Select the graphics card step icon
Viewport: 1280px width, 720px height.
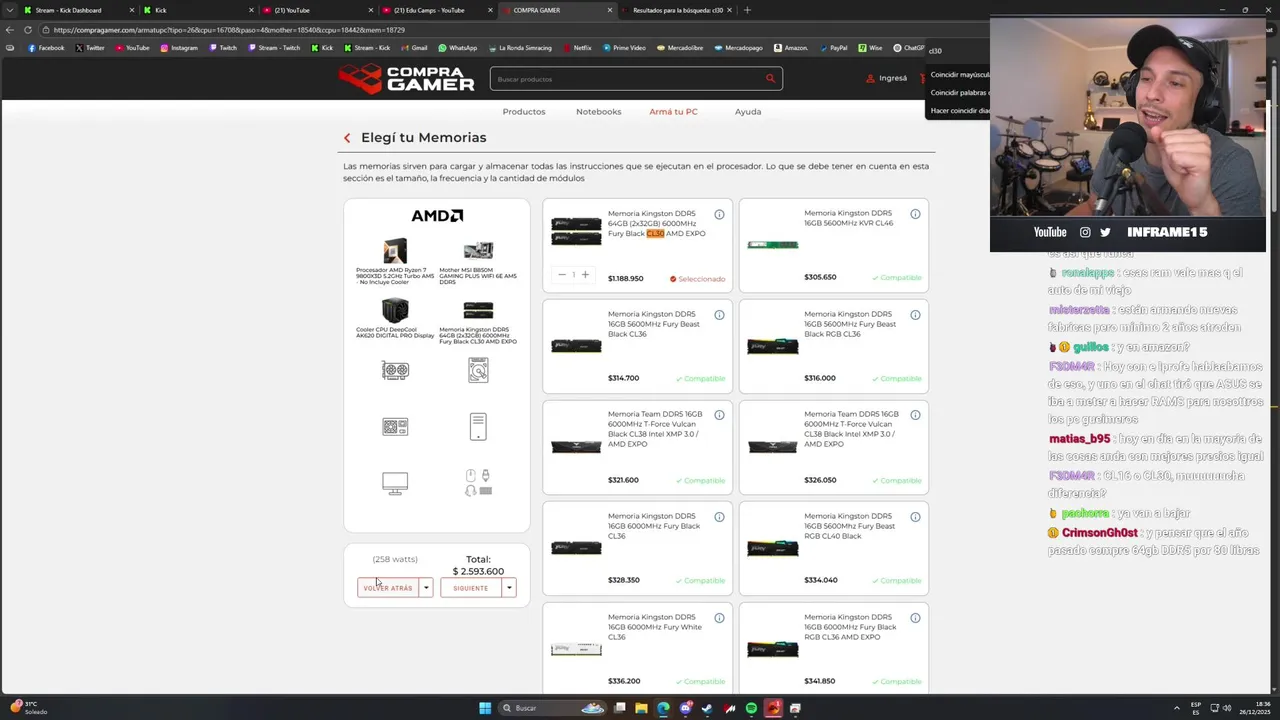(x=395, y=370)
